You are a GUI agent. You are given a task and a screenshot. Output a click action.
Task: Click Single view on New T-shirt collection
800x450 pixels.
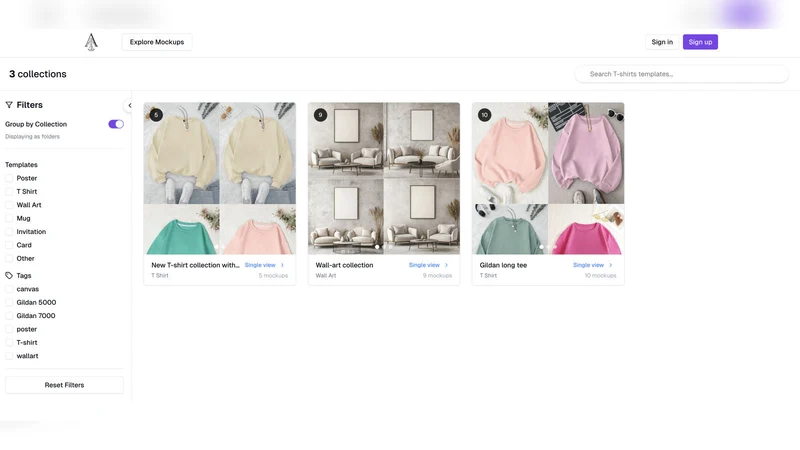pos(260,265)
